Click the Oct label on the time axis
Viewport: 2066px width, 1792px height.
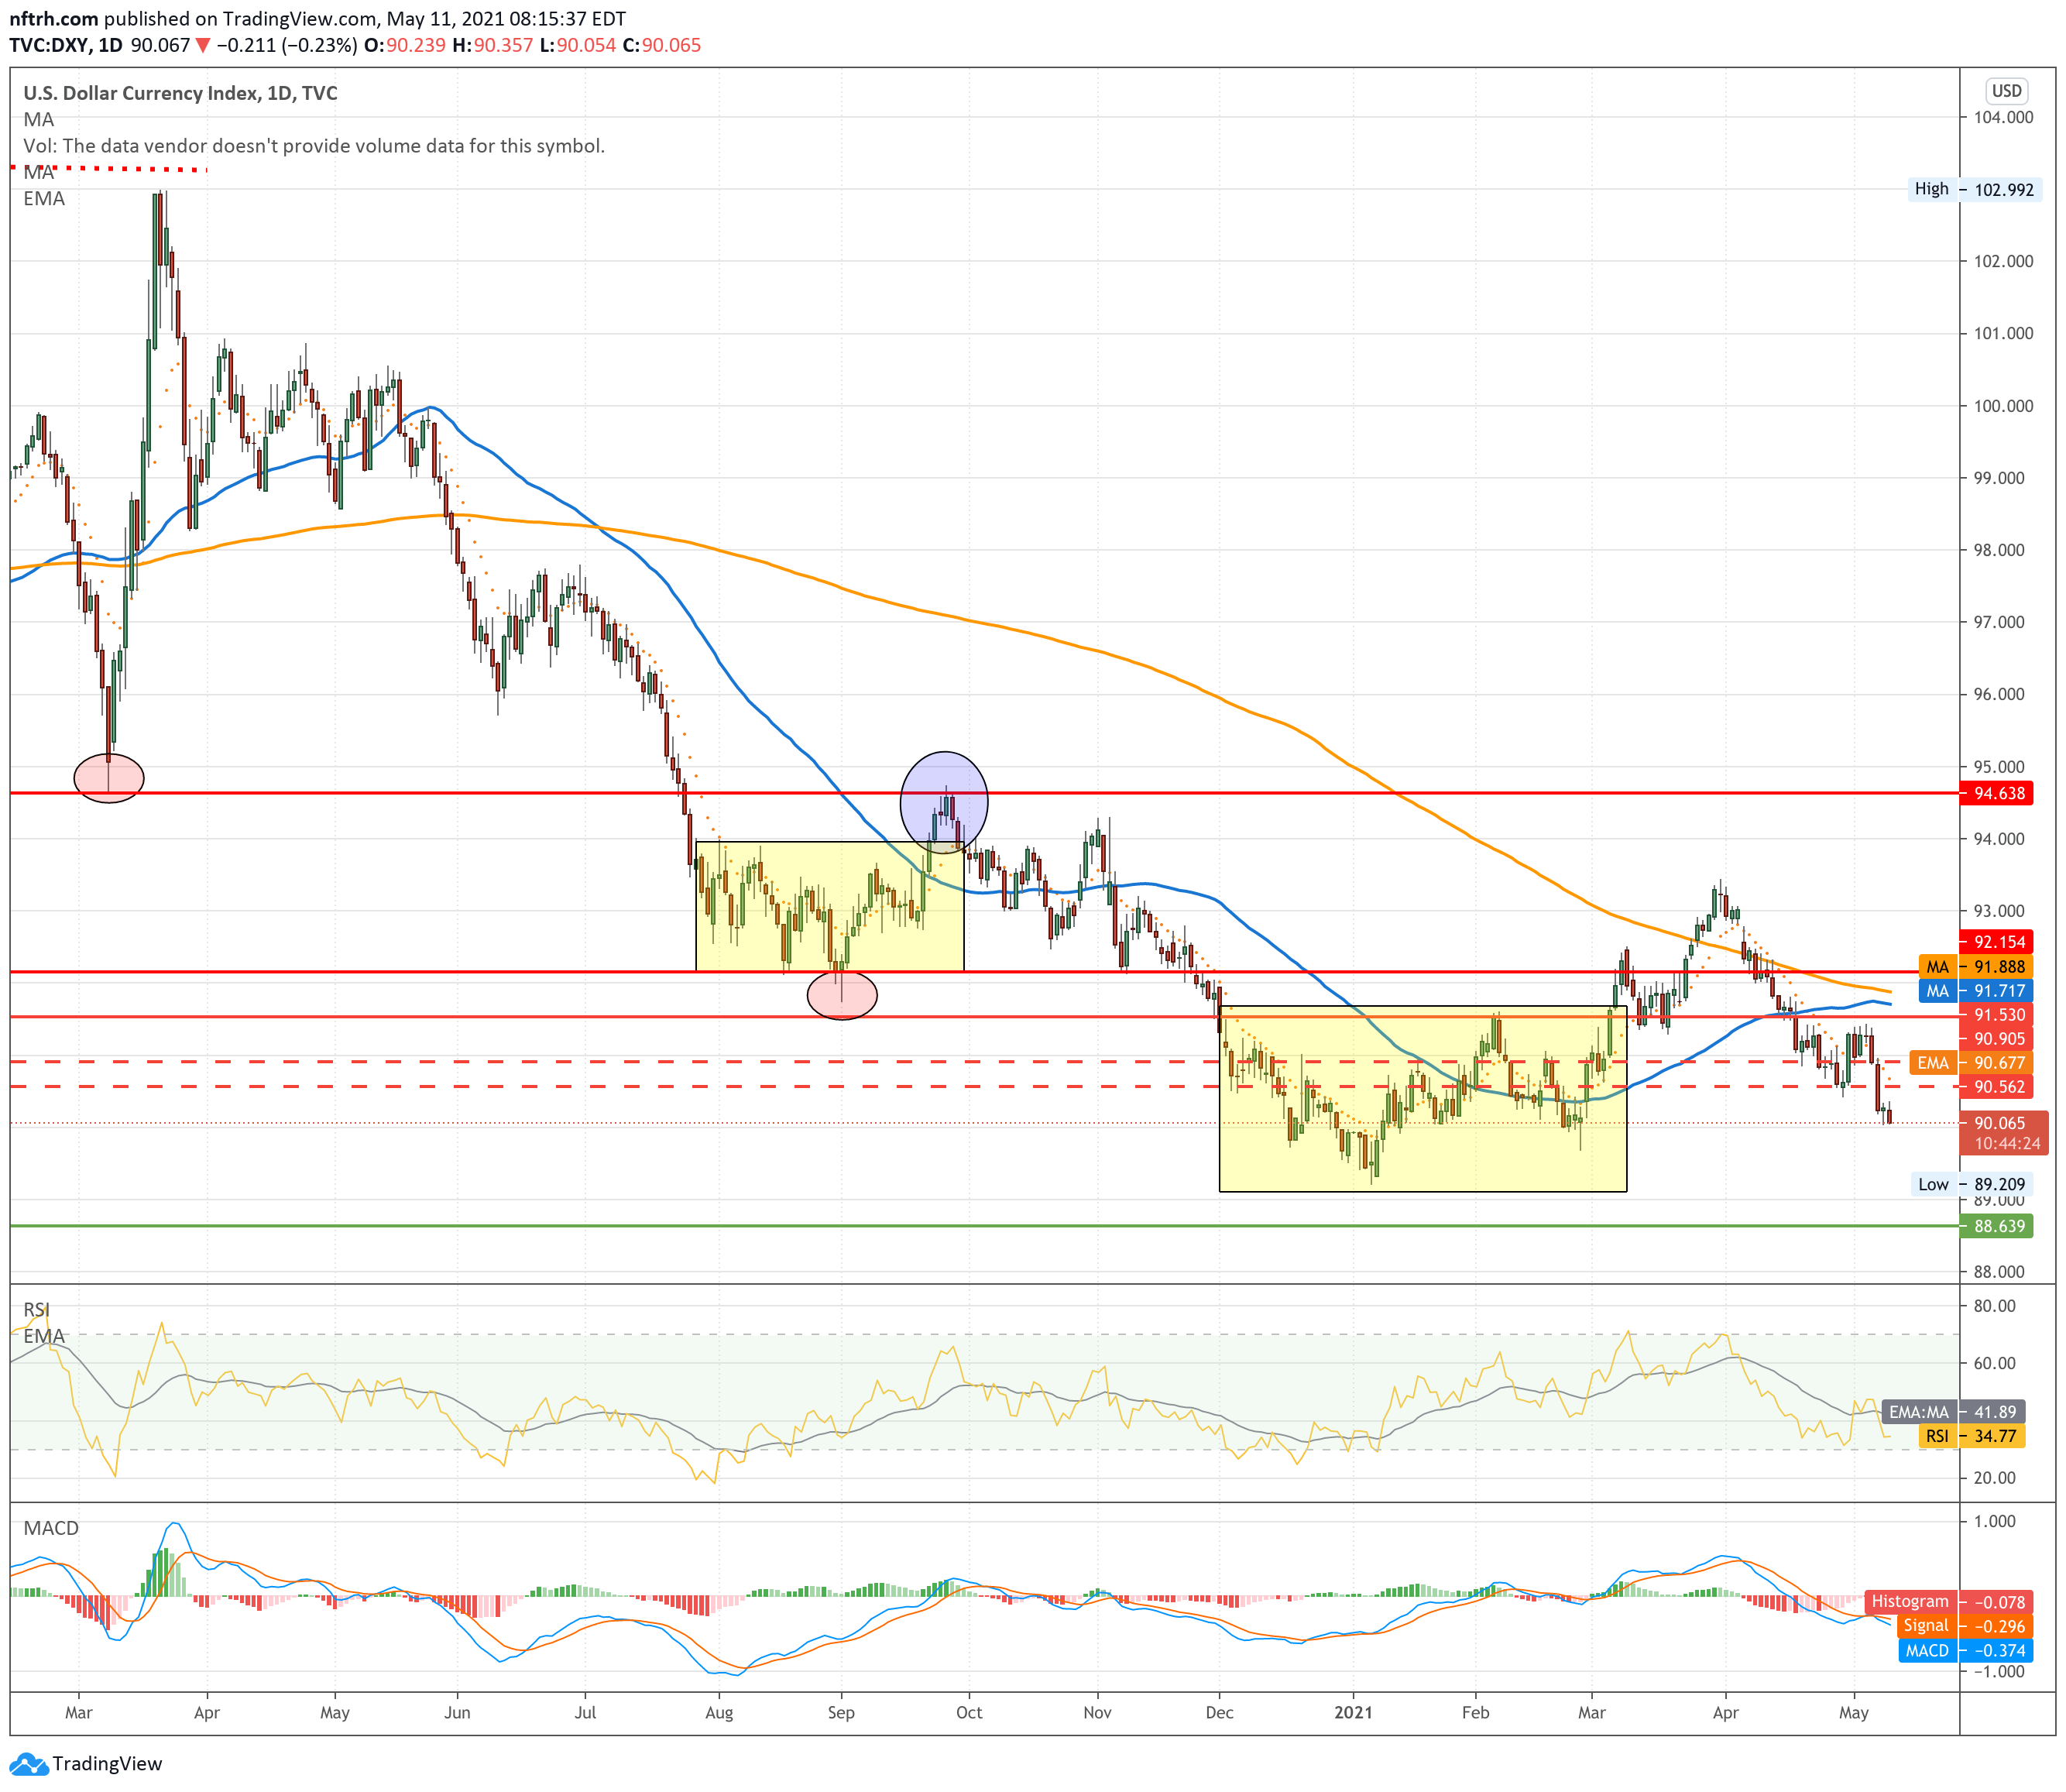tap(969, 1713)
